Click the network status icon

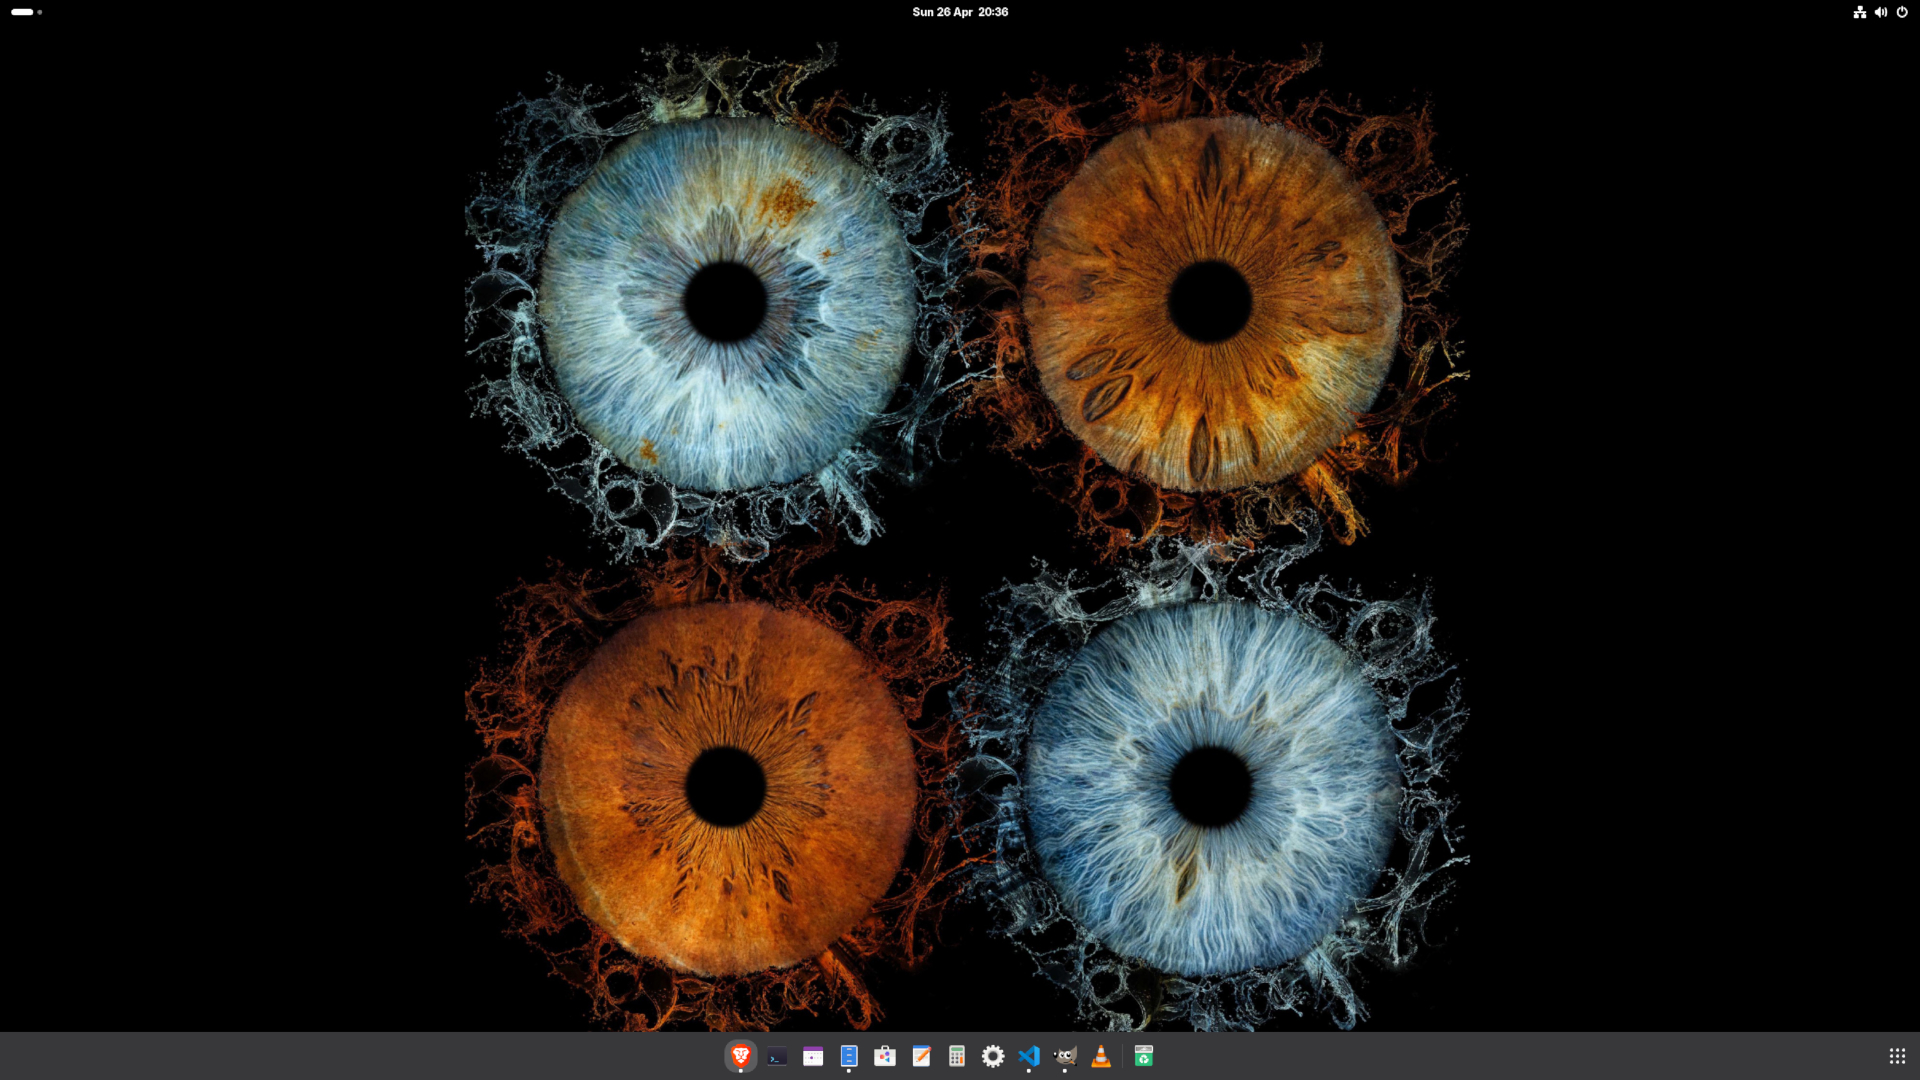(x=1859, y=12)
